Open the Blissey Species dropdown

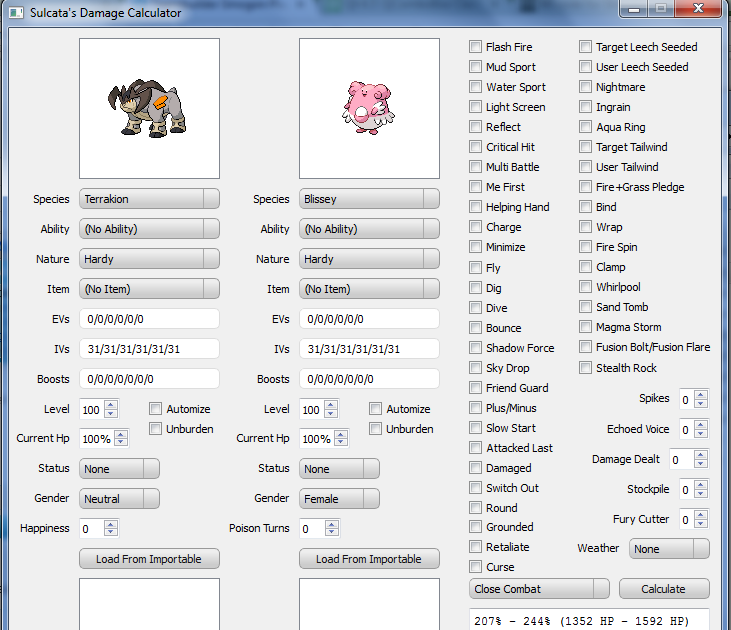pyautogui.click(x=369, y=199)
